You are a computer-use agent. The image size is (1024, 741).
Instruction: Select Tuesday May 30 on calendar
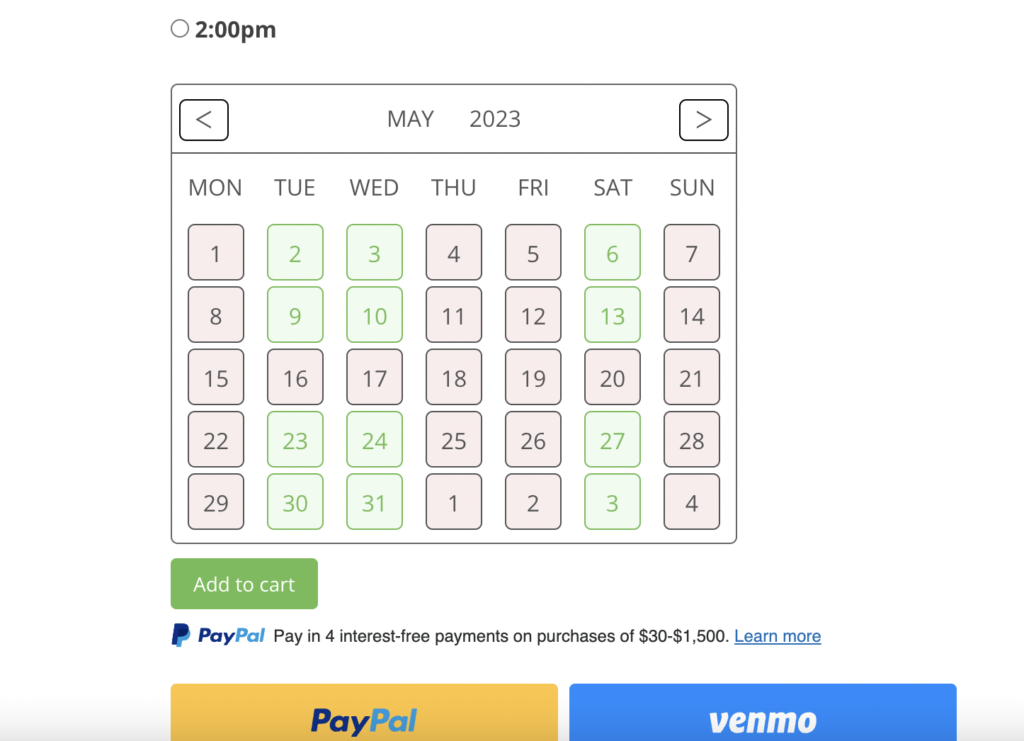(295, 502)
